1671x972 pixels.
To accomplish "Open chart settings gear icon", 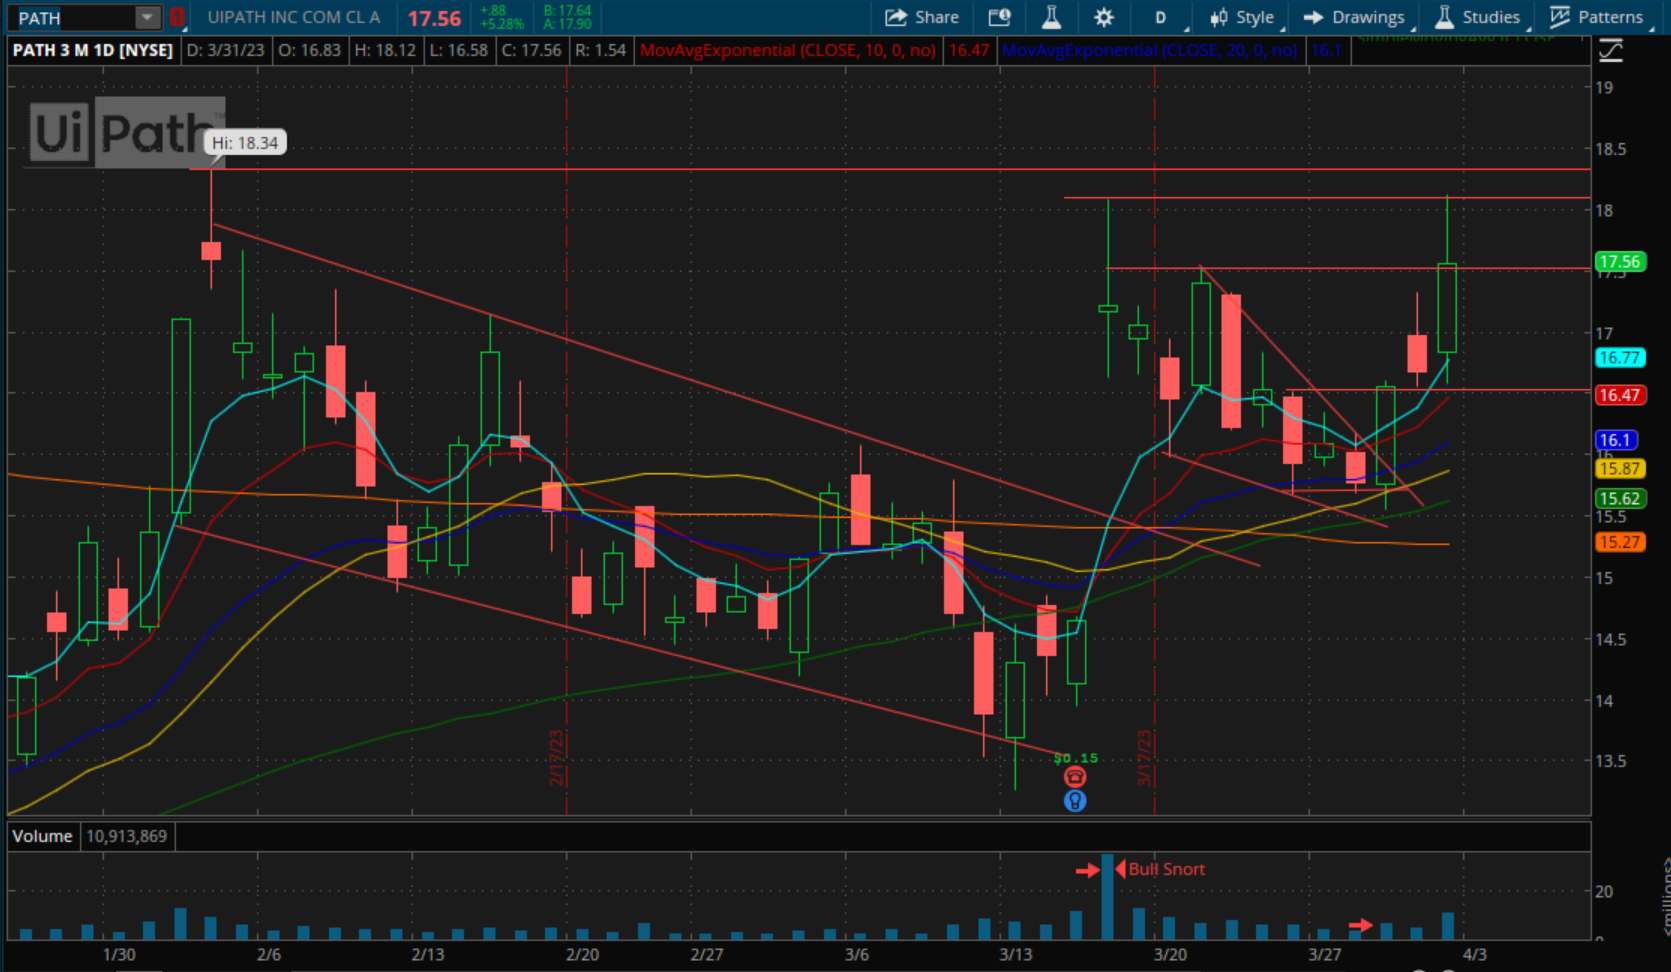I will pyautogui.click(x=1104, y=17).
